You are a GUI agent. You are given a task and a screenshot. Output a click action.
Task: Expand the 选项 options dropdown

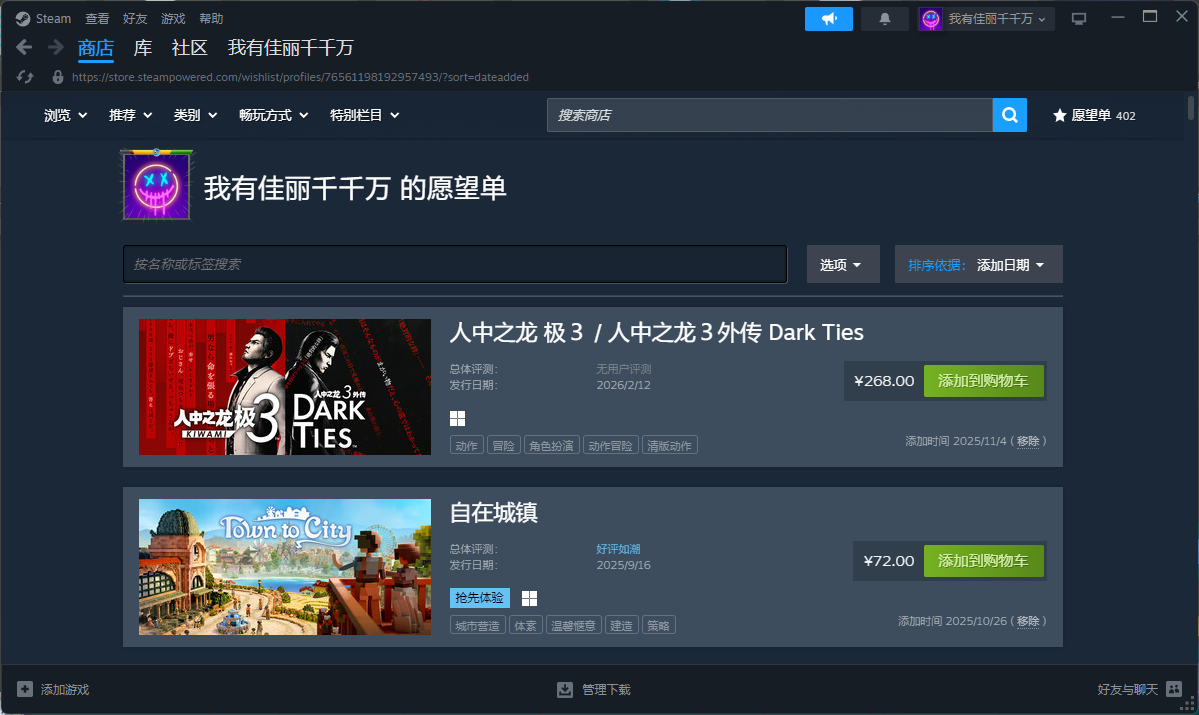(842, 265)
